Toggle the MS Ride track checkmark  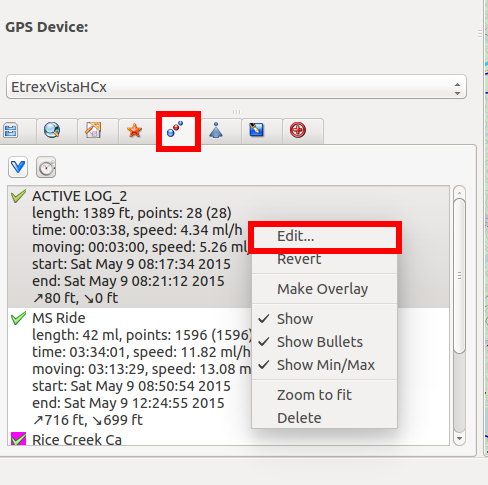(18, 318)
